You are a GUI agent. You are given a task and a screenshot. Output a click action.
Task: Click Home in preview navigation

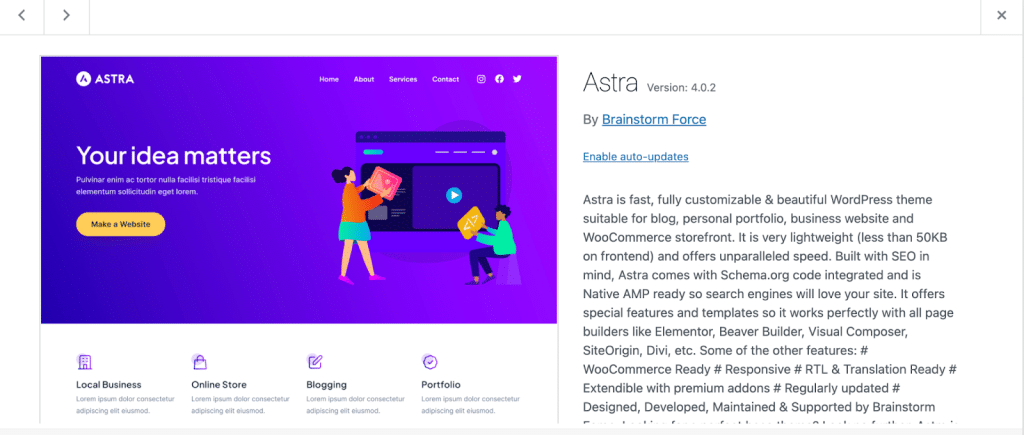(x=329, y=79)
